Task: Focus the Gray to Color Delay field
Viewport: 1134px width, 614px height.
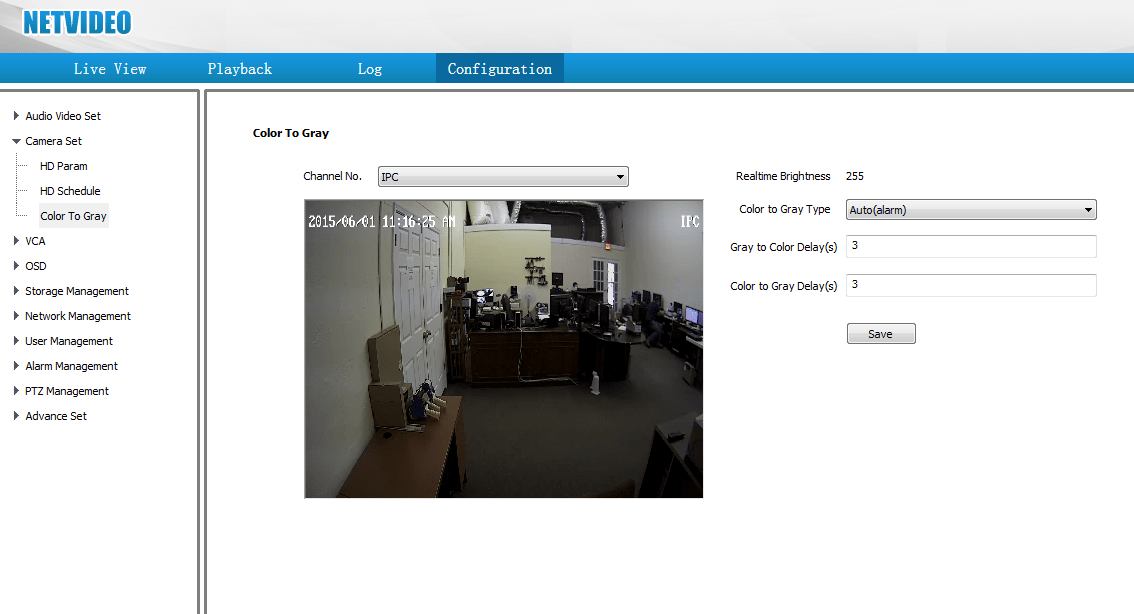Action: pos(971,246)
